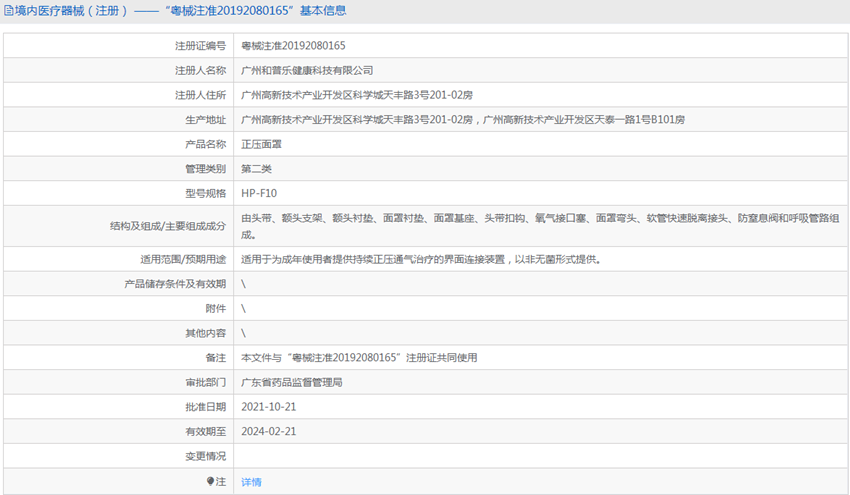The width and height of the screenshot is (850, 495).
Task: Click the lightbulb icon beside 注
Action: point(210,481)
